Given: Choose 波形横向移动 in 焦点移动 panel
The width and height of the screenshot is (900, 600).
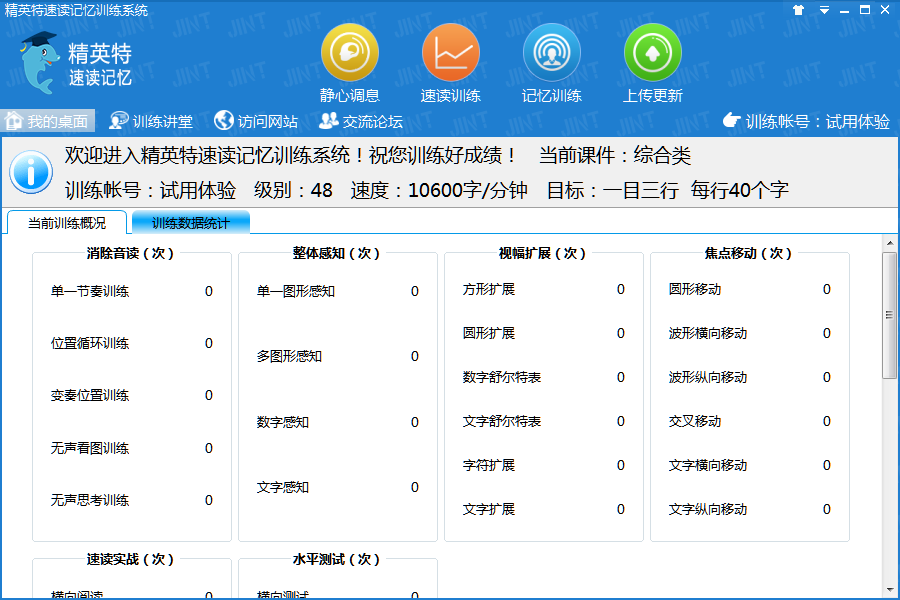Looking at the screenshot, I should [x=708, y=334].
